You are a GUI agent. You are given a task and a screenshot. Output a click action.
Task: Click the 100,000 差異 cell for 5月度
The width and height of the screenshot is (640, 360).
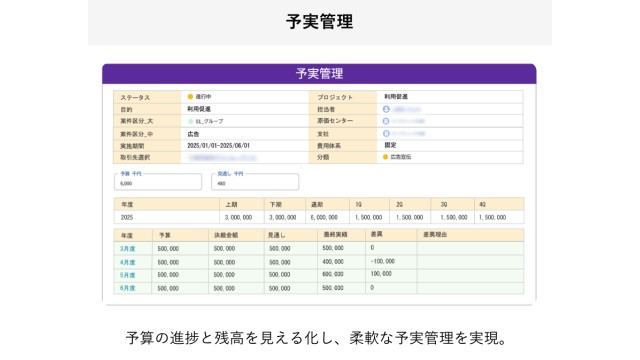[x=391, y=275]
